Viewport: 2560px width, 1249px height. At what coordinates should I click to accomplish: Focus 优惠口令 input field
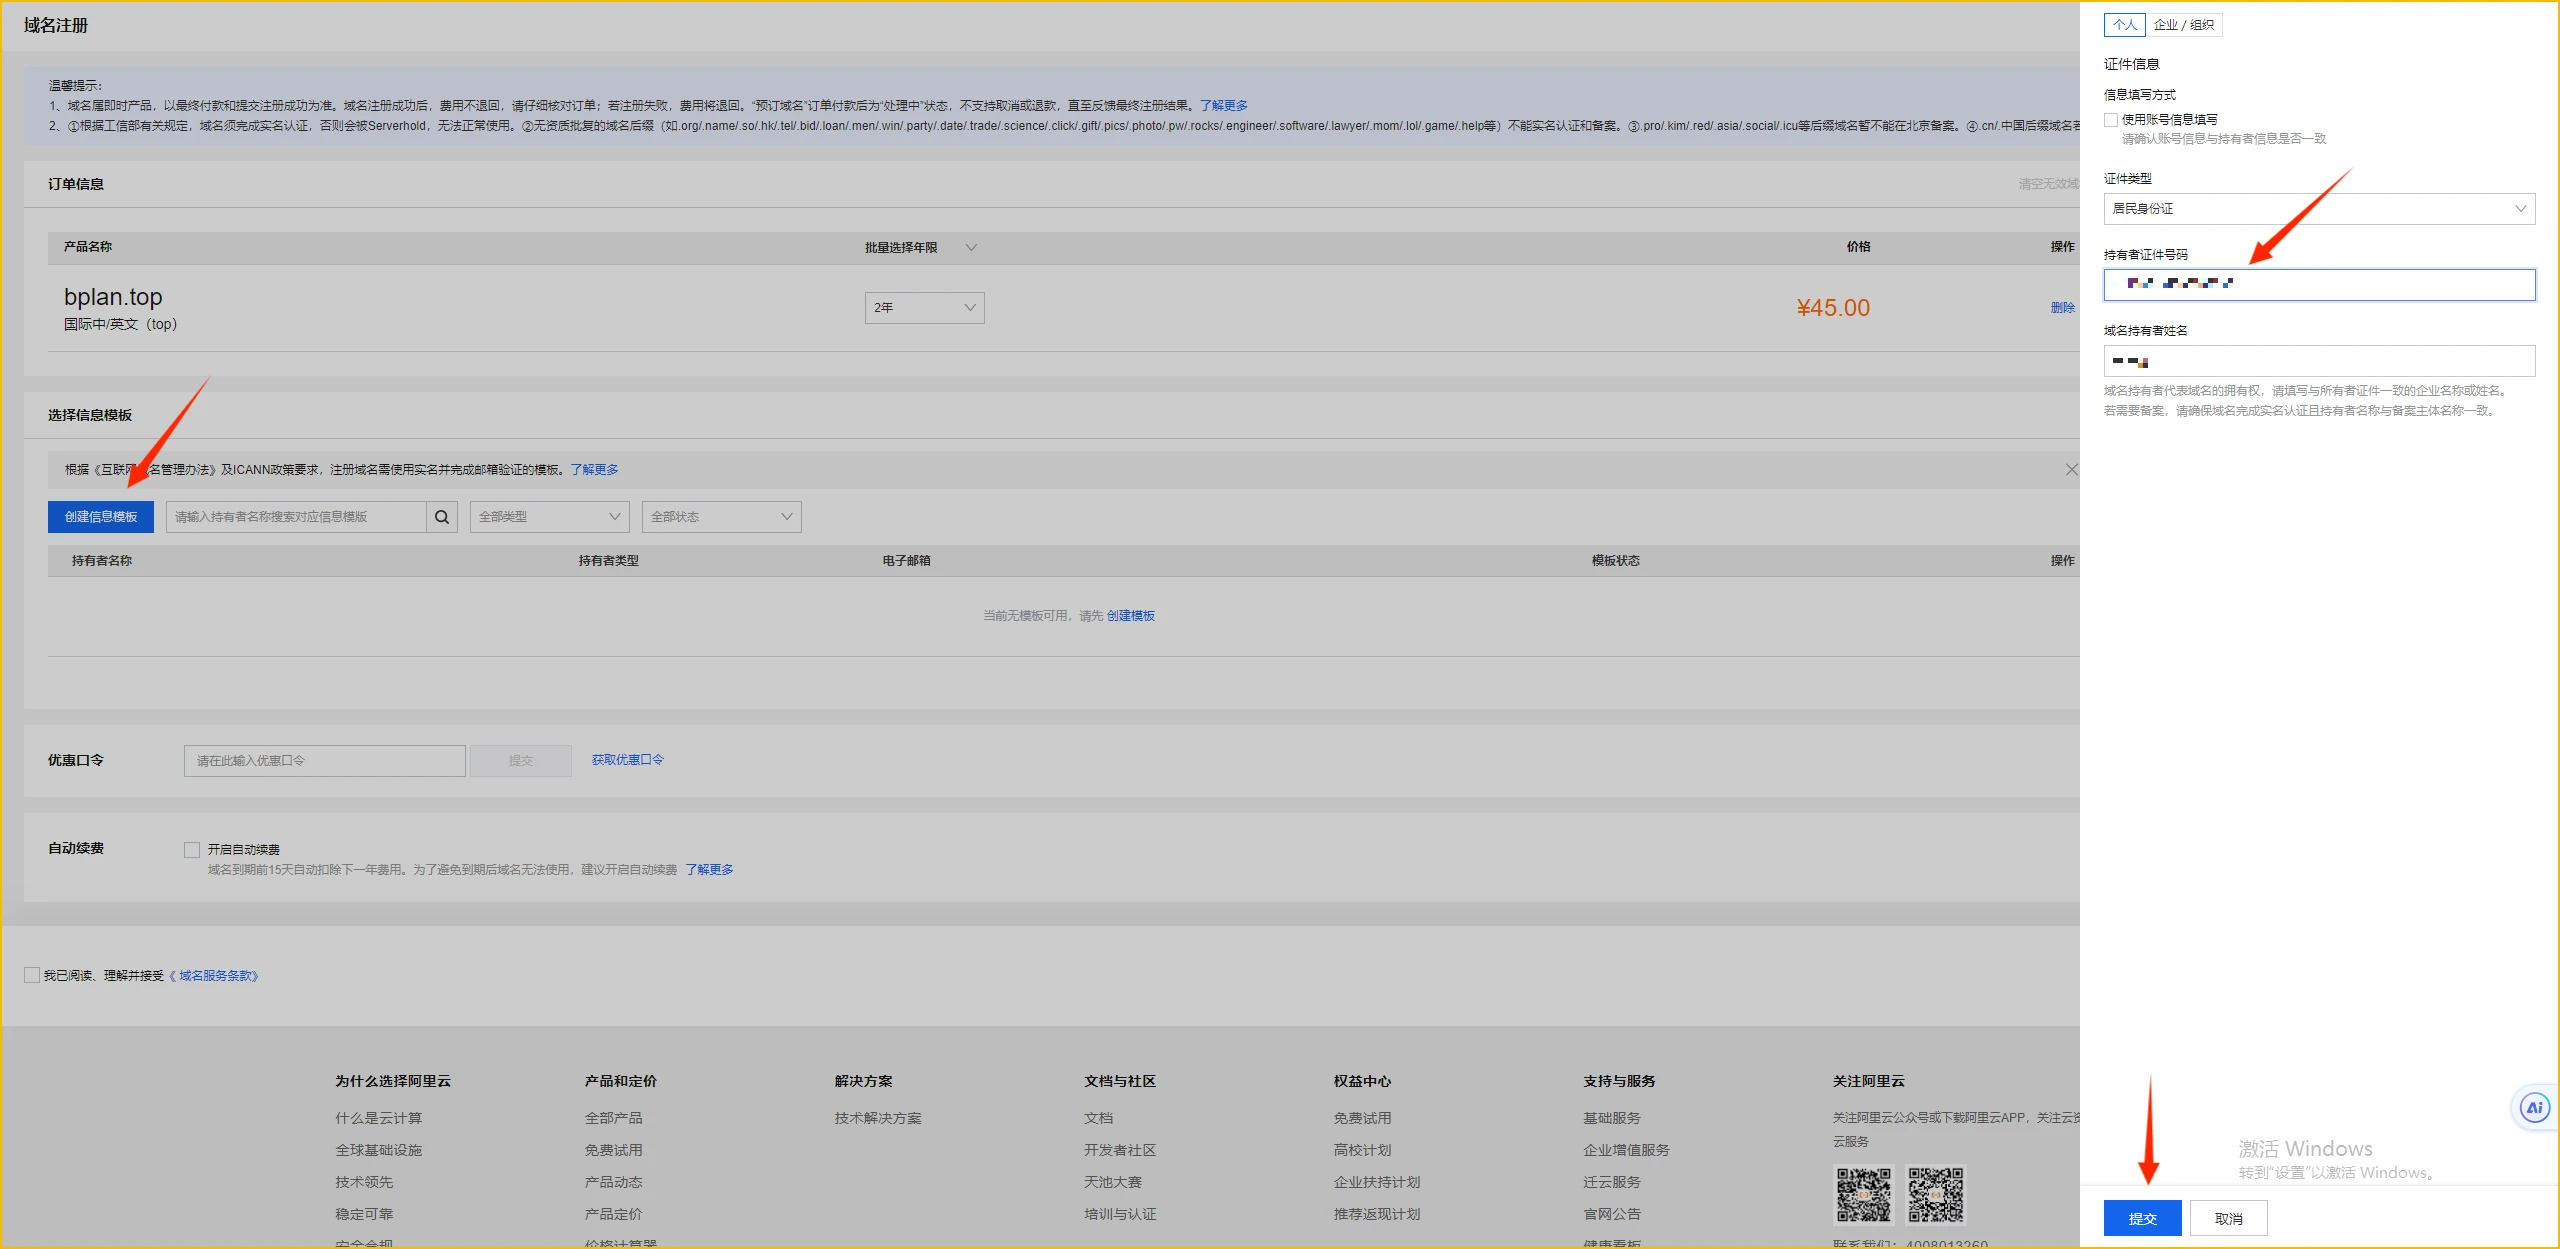pos(324,761)
